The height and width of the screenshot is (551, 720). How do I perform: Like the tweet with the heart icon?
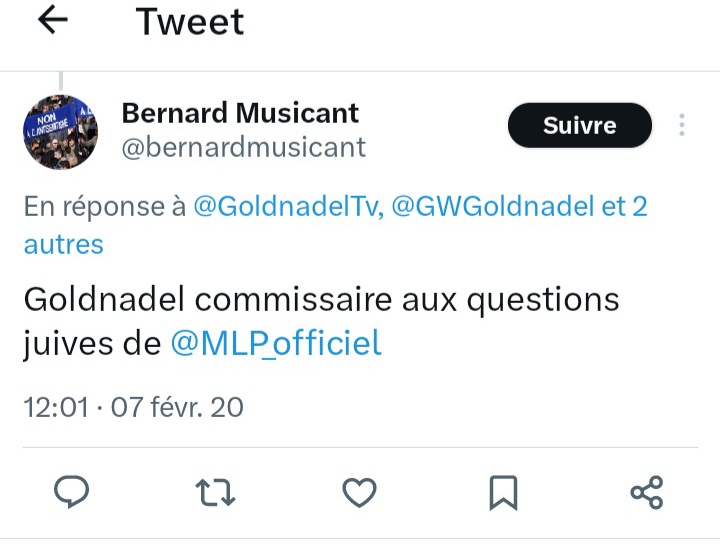(x=359, y=491)
